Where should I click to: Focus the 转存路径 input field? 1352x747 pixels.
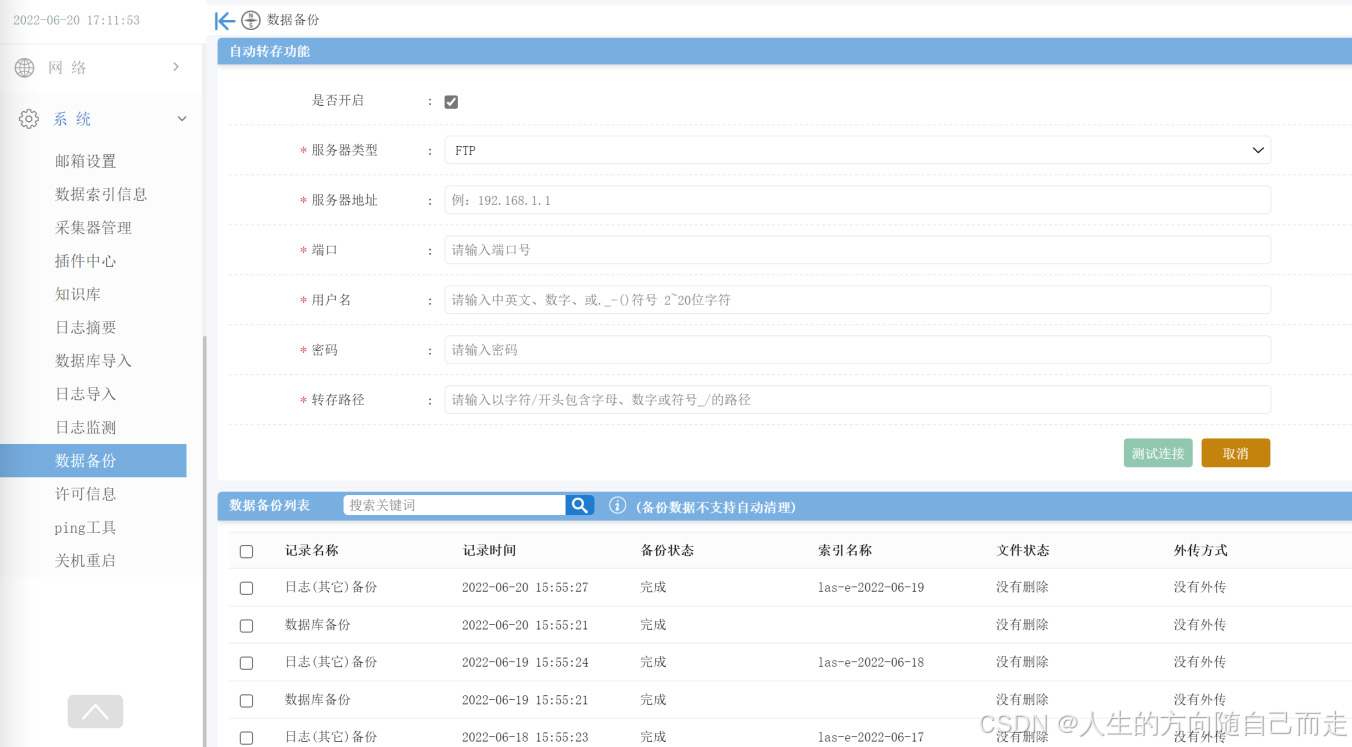pos(857,400)
